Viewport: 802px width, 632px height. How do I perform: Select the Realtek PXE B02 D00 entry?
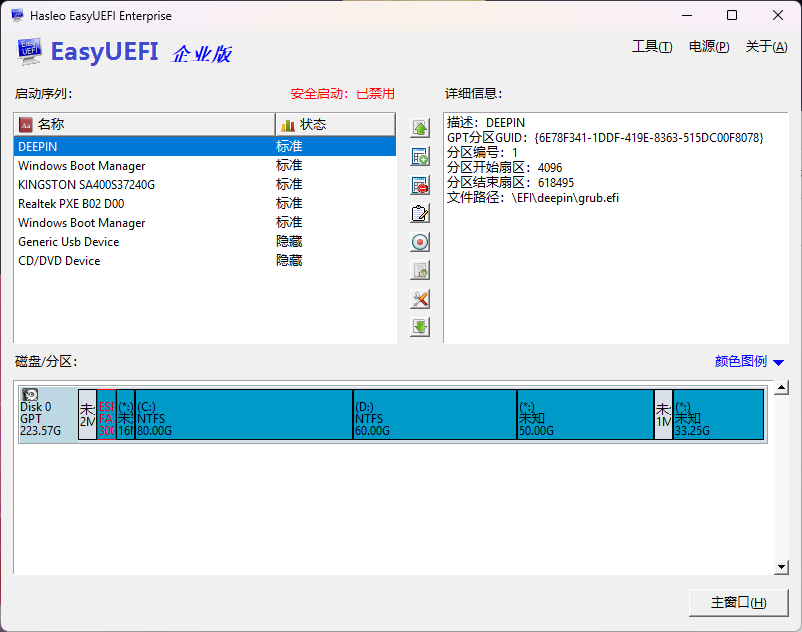coord(205,204)
